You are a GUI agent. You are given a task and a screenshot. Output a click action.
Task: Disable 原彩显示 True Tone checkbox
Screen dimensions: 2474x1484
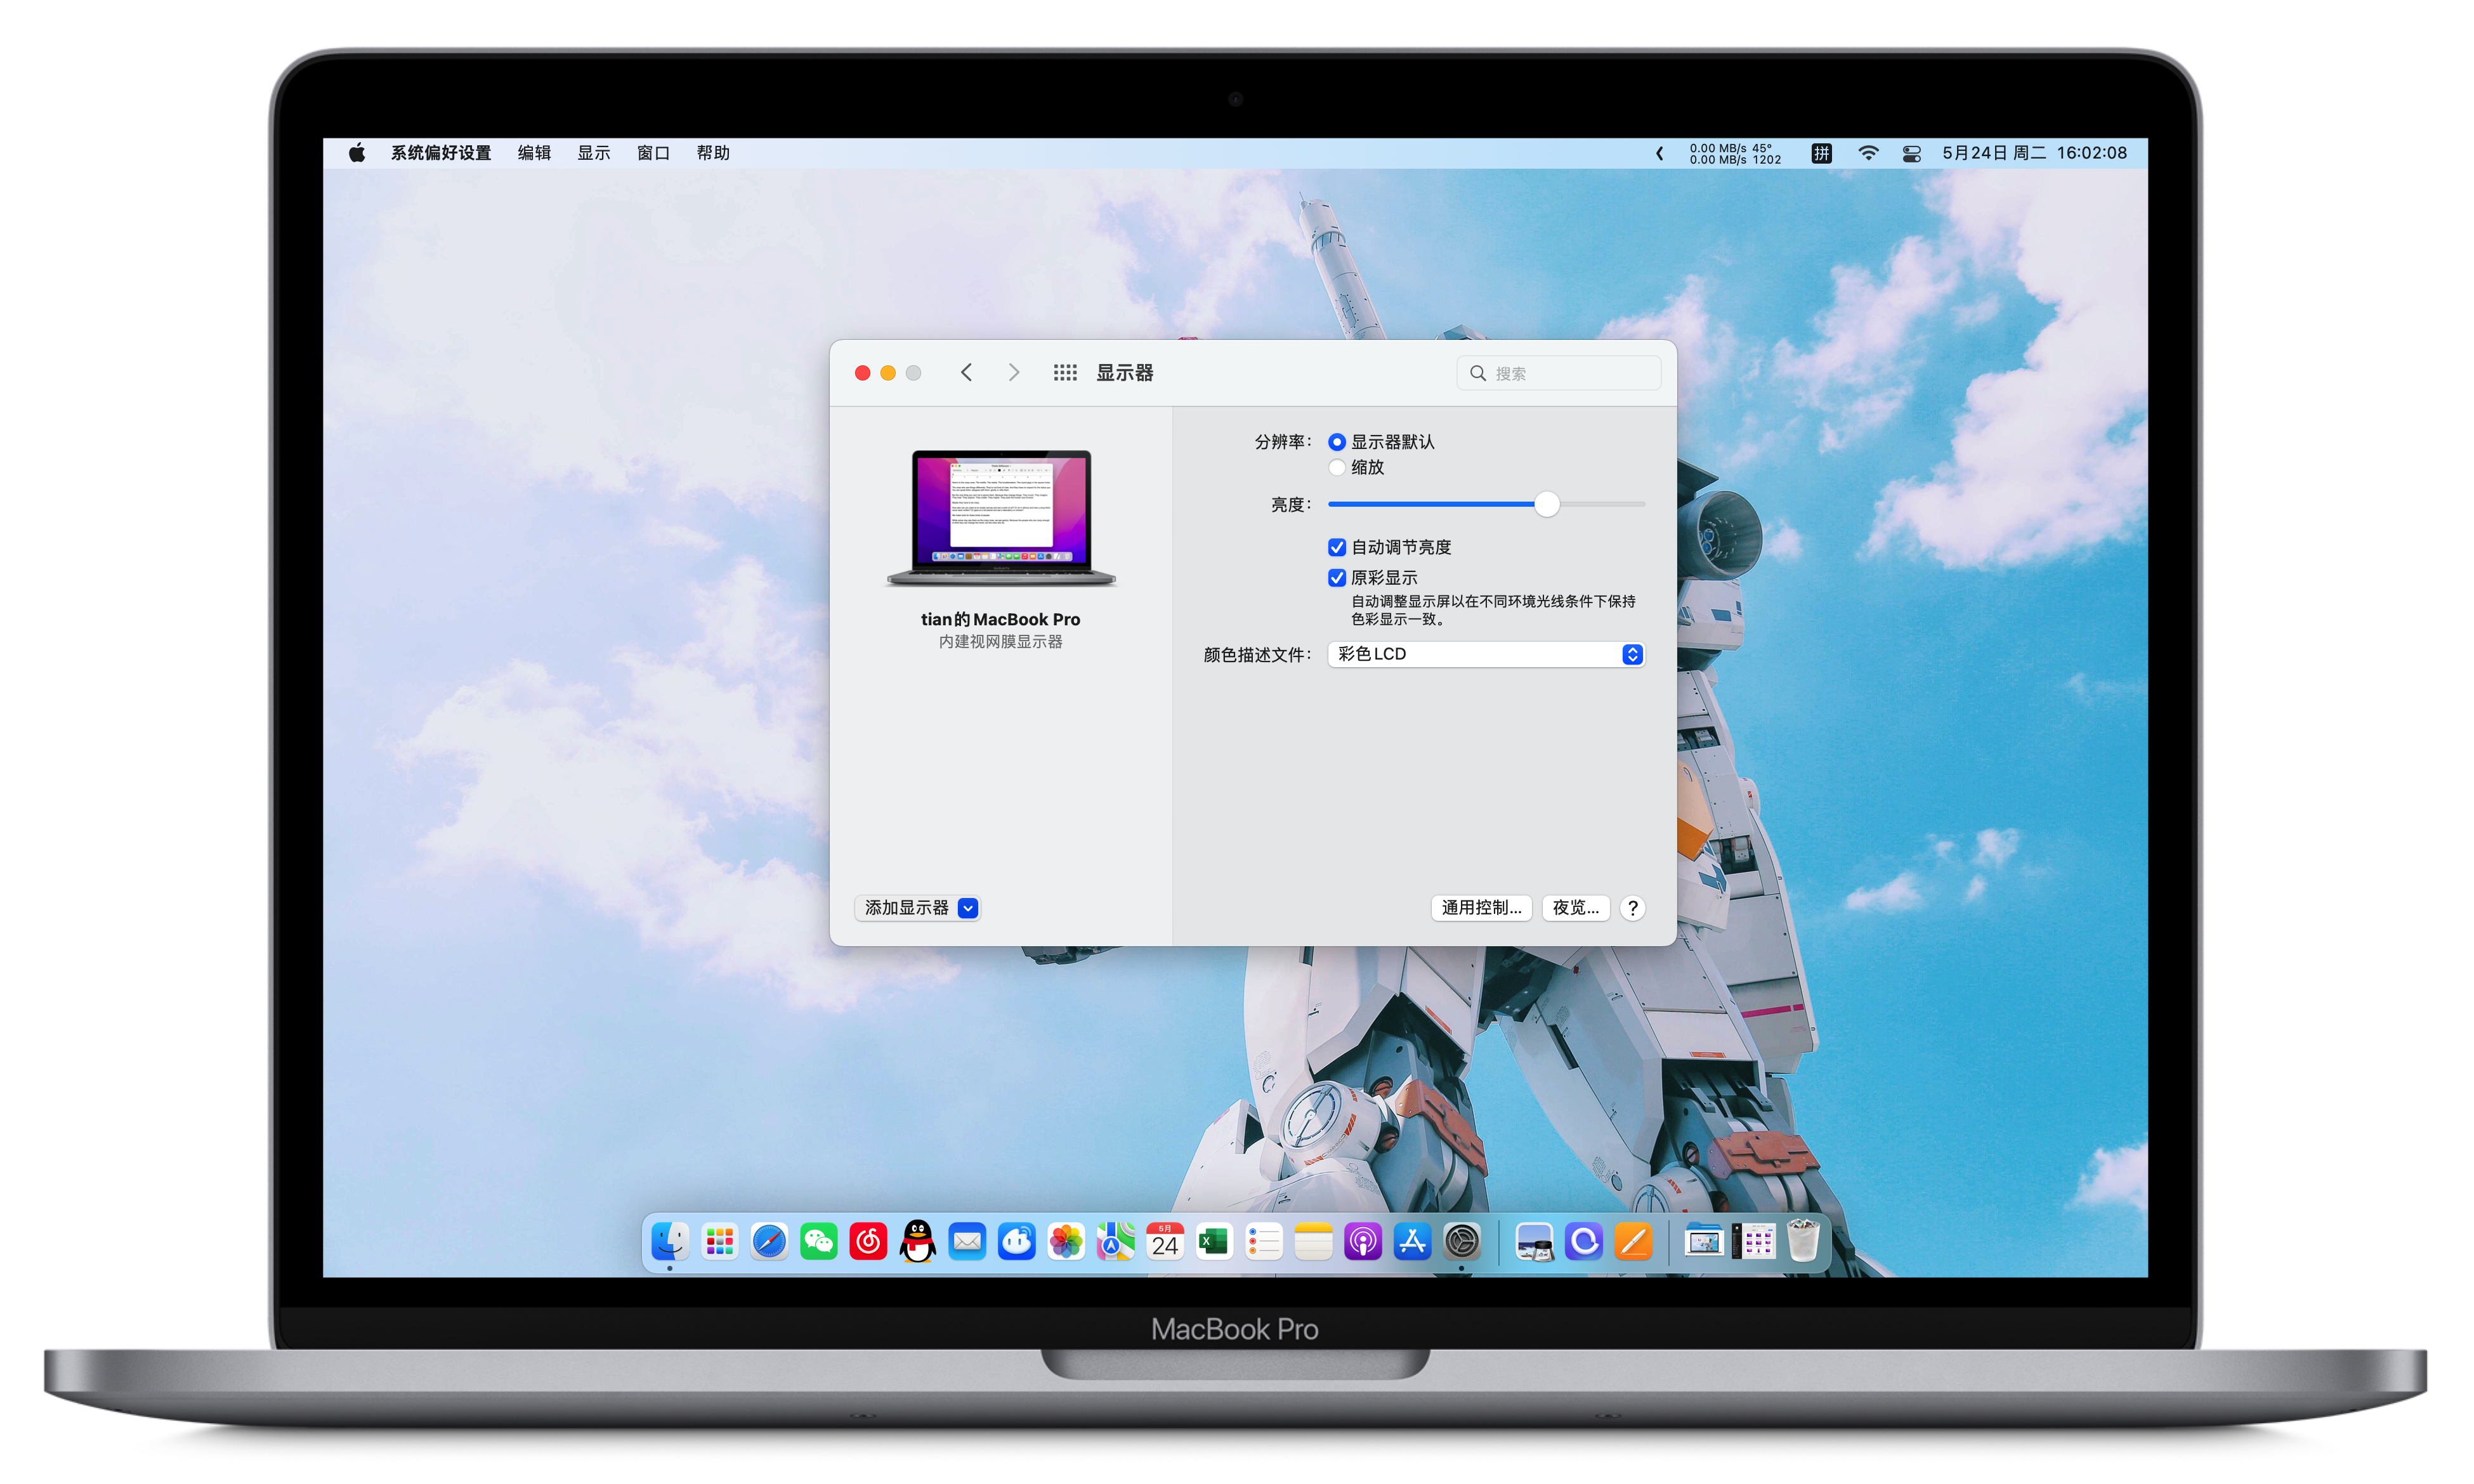click(x=1337, y=577)
